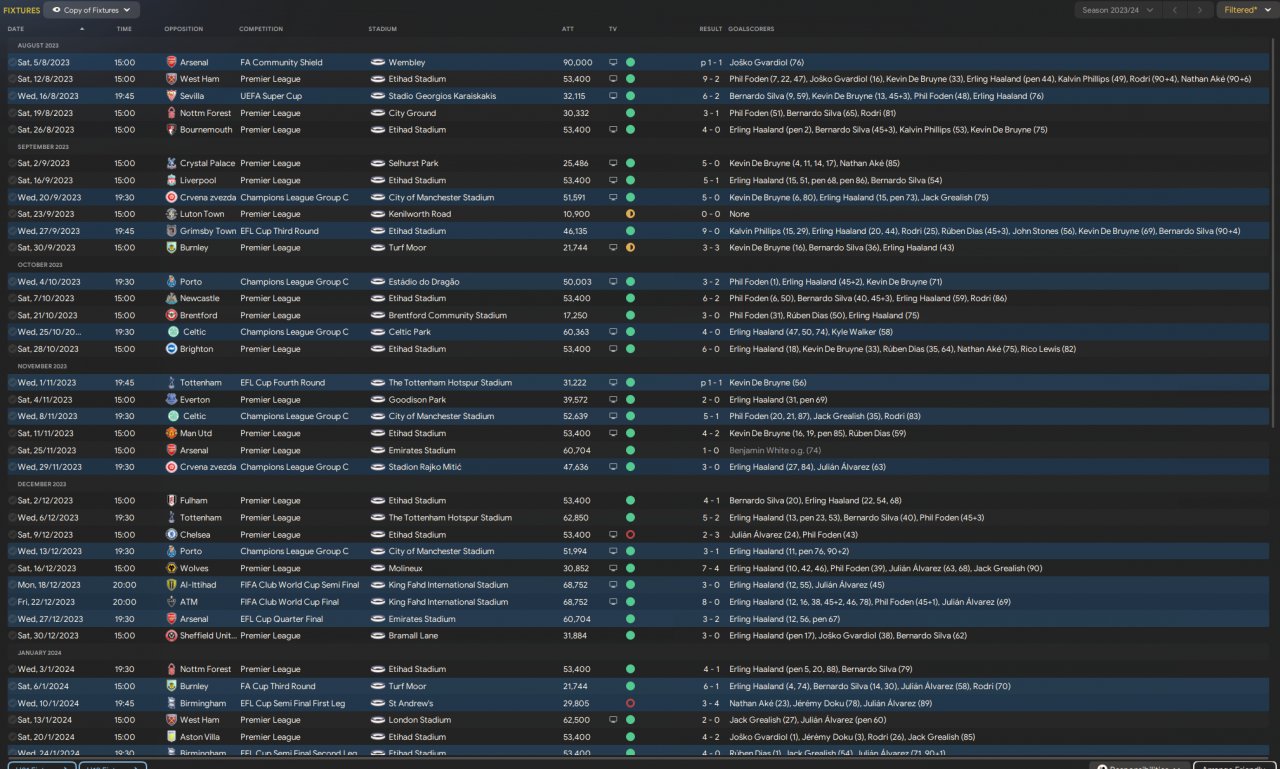Toggle the selection circle for Sat, 11/11/2023
This screenshot has width=1280, height=769.
(12, 433)
